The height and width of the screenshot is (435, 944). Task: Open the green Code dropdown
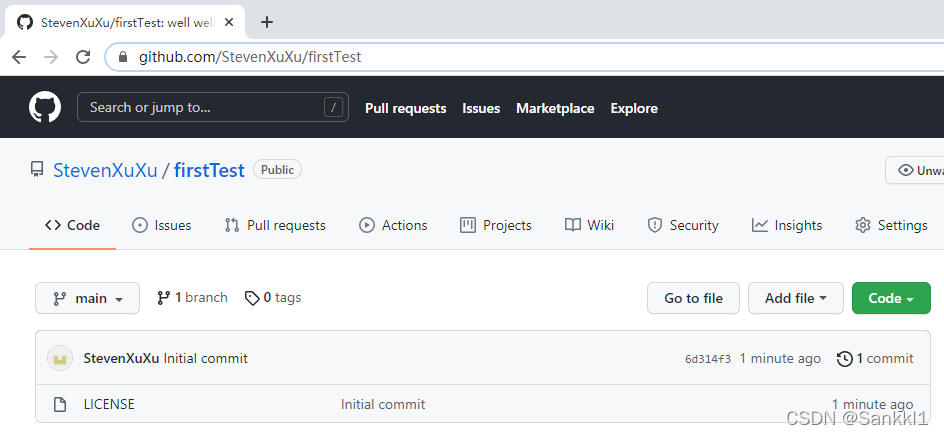click(891, 298)
